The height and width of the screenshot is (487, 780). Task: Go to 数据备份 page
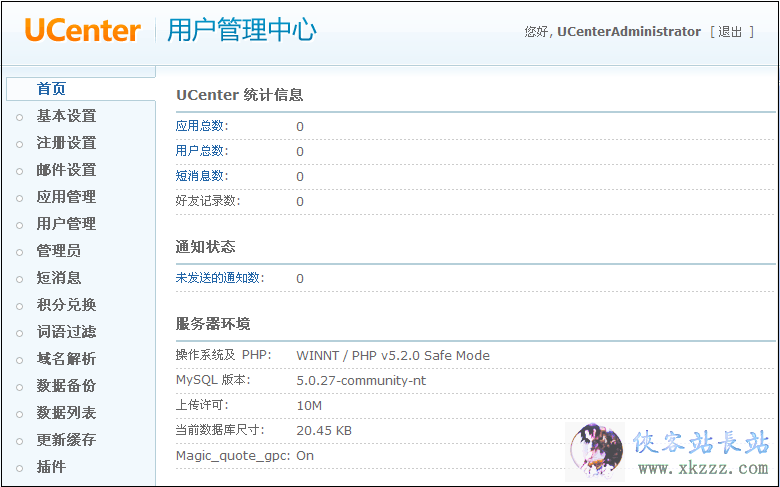point(66,386)
